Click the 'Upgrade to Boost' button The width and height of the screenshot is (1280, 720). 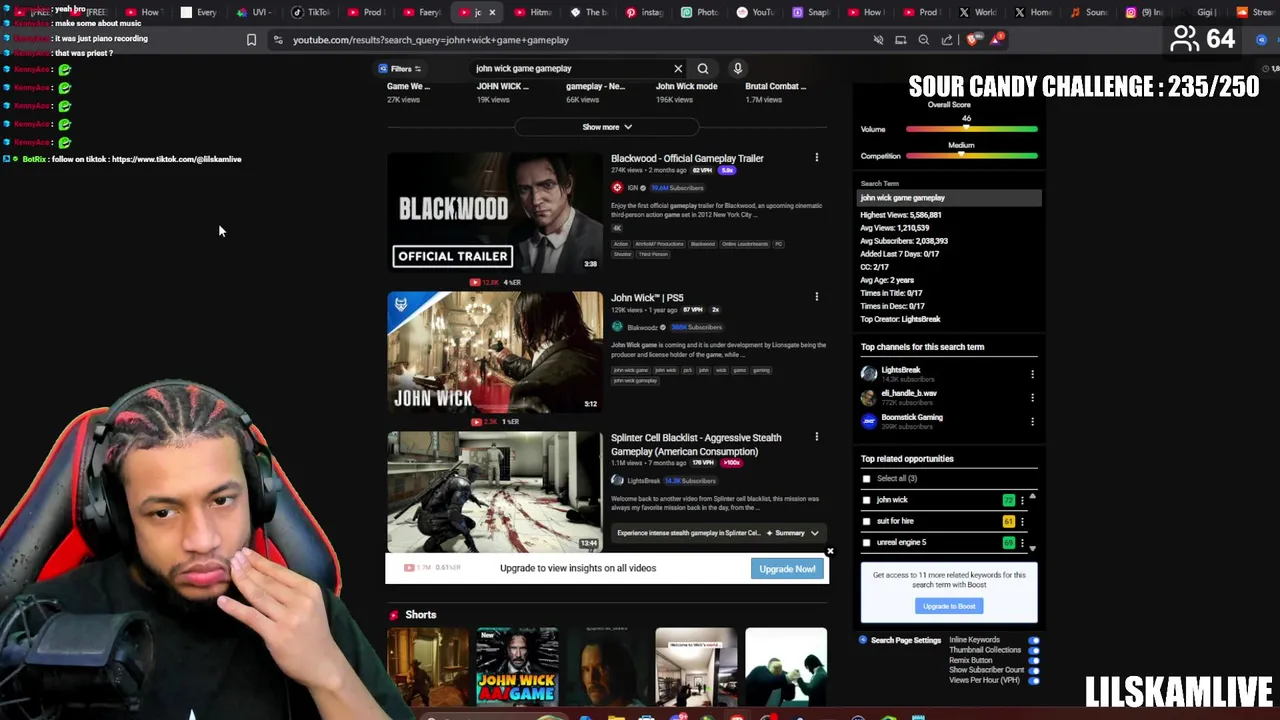coord(949,606)
